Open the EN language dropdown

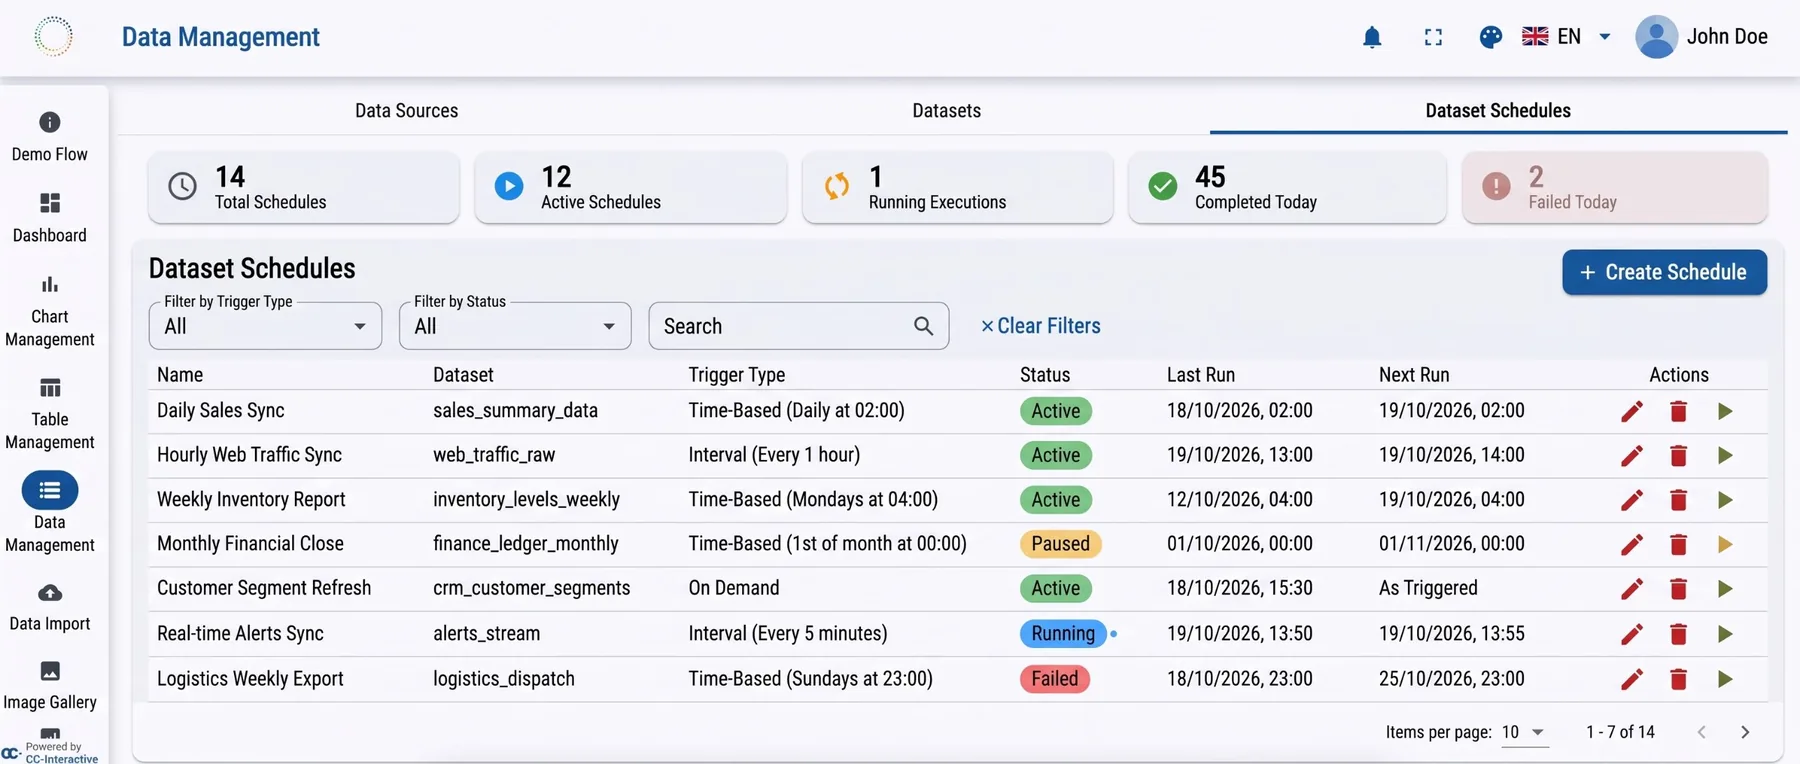(1566, 37)
